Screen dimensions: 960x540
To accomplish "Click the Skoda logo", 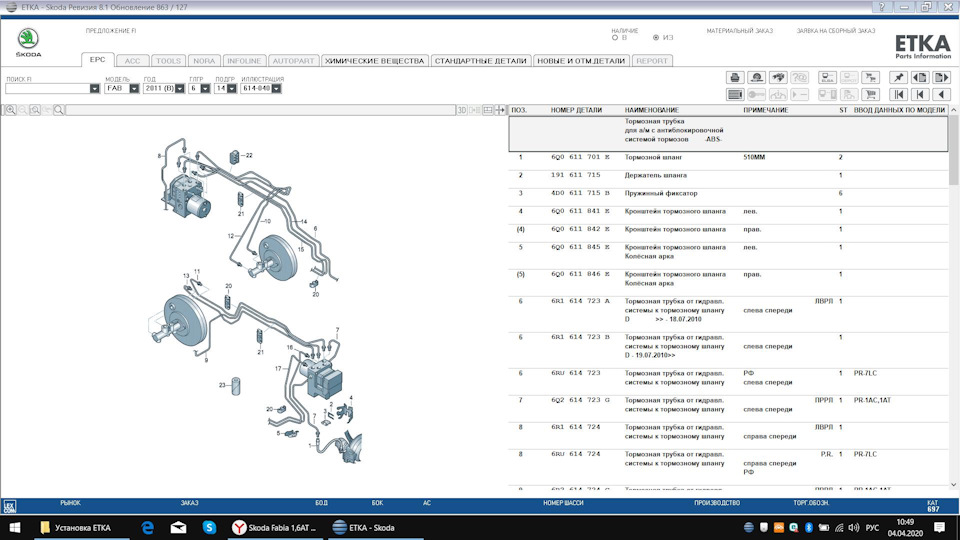I will [x=28, y=42].
